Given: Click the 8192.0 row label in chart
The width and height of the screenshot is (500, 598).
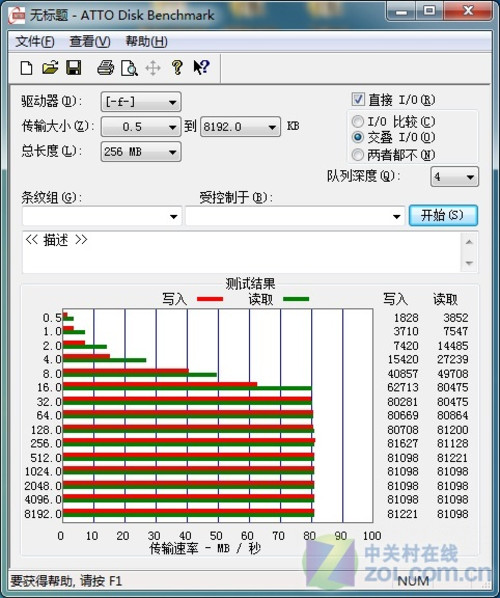Looking at the screenshot, I should (x=42, y=514).
